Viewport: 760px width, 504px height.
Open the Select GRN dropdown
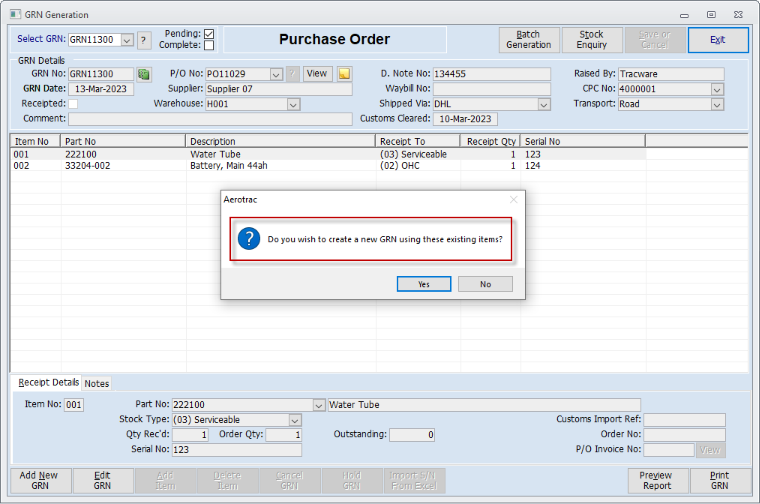tap(127, 40)
